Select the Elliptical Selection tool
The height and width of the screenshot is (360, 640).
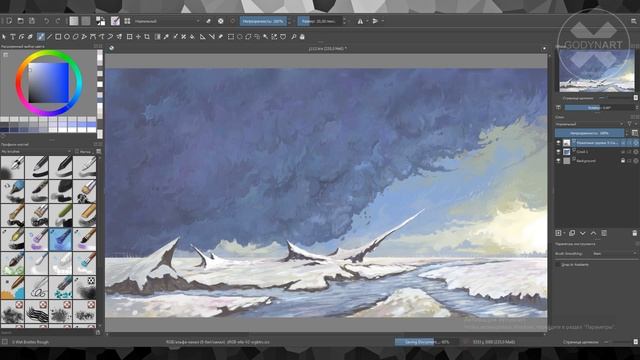(x=240, y=37)
